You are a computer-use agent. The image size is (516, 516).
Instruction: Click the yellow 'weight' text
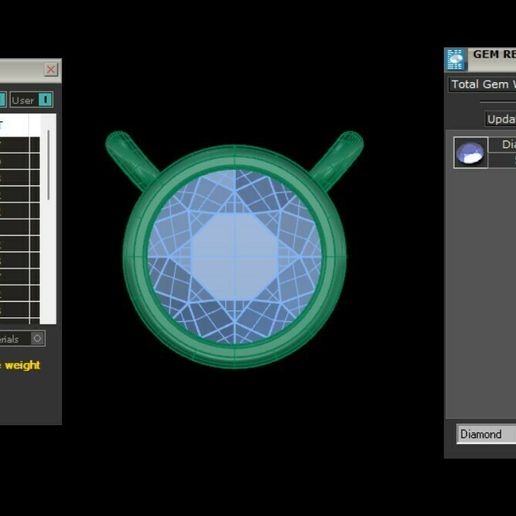tap(22, 365)
